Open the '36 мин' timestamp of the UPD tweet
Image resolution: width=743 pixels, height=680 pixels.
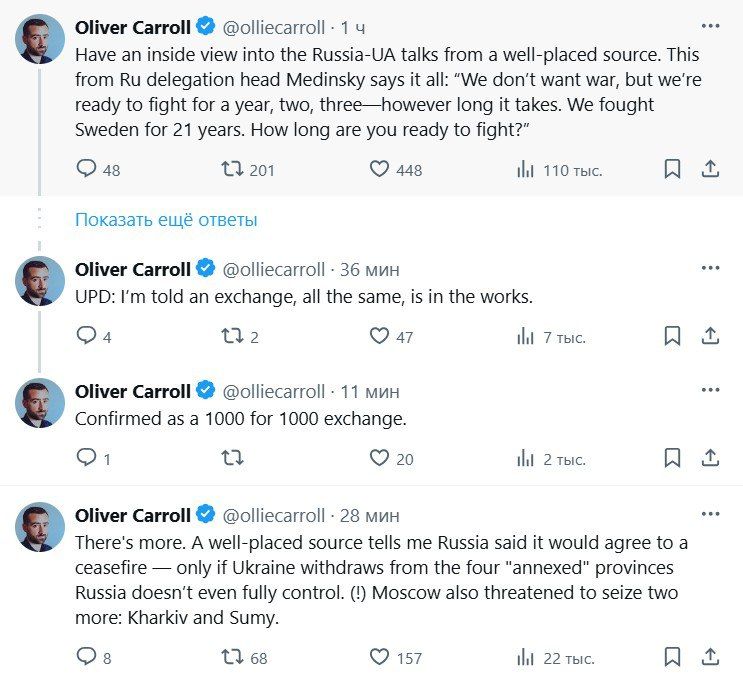370,269
